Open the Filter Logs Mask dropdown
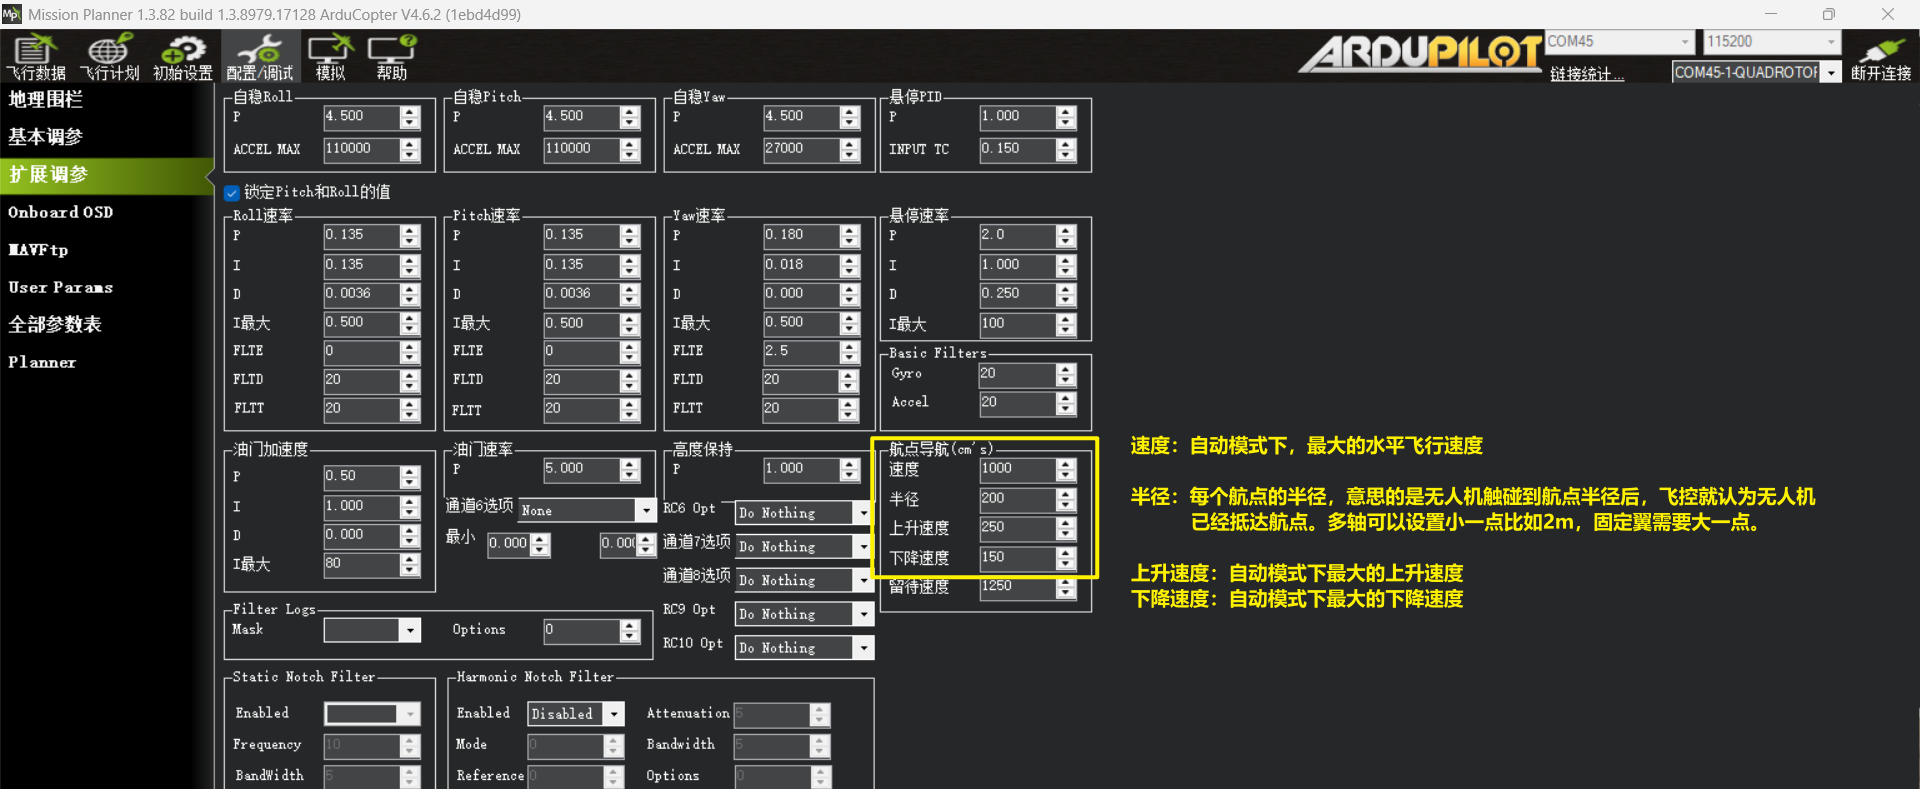This screenshot has width=1920, height=789. pos(409,630)
